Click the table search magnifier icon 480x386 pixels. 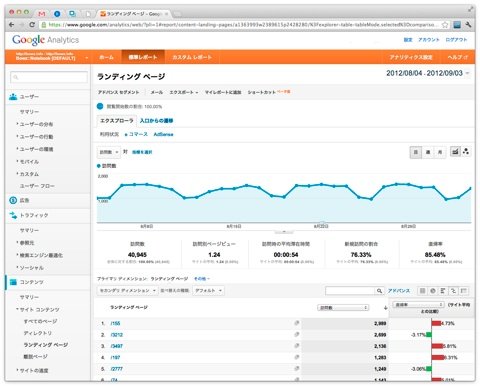[379, 291]
